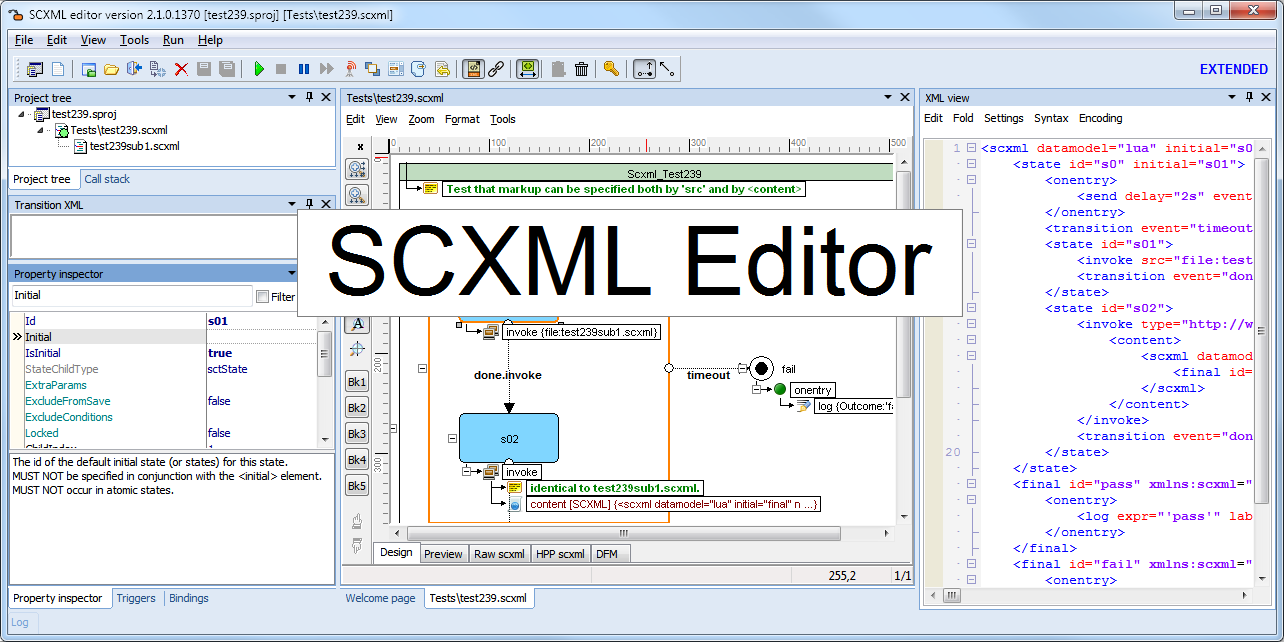Click the EXTENDED mode label
Viewport: 1284px width, 642px height.
(1233, 68)
